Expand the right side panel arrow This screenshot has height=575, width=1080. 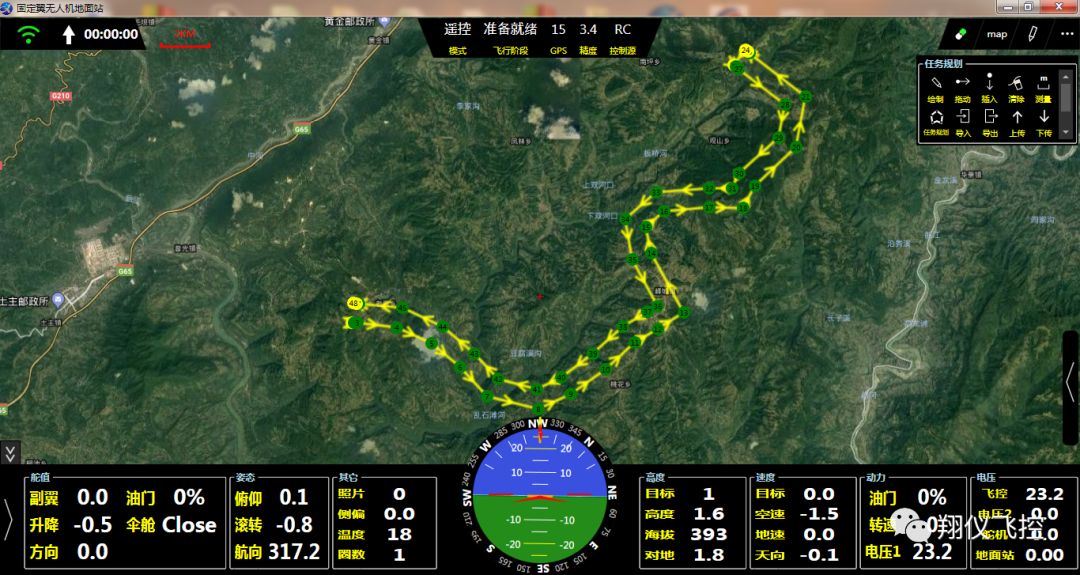pos(1070,380)
